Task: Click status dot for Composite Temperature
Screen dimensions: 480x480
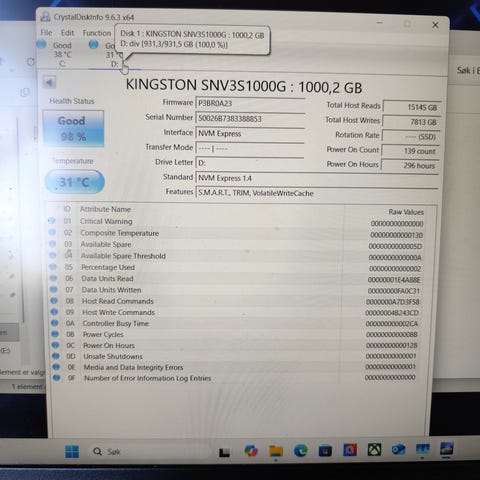Action: (52, 232)
